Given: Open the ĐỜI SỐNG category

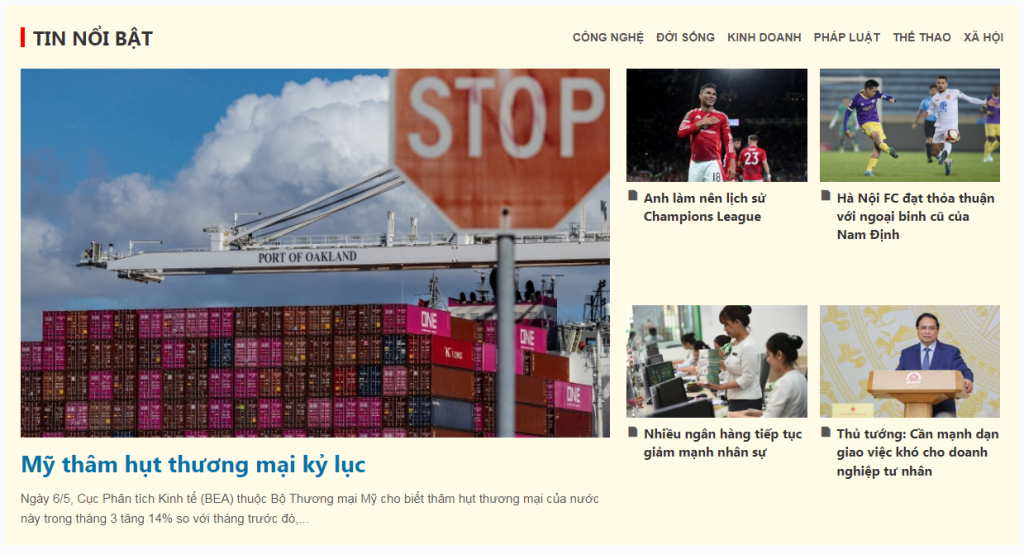Looking at the screenshot, I should point(685,37).
